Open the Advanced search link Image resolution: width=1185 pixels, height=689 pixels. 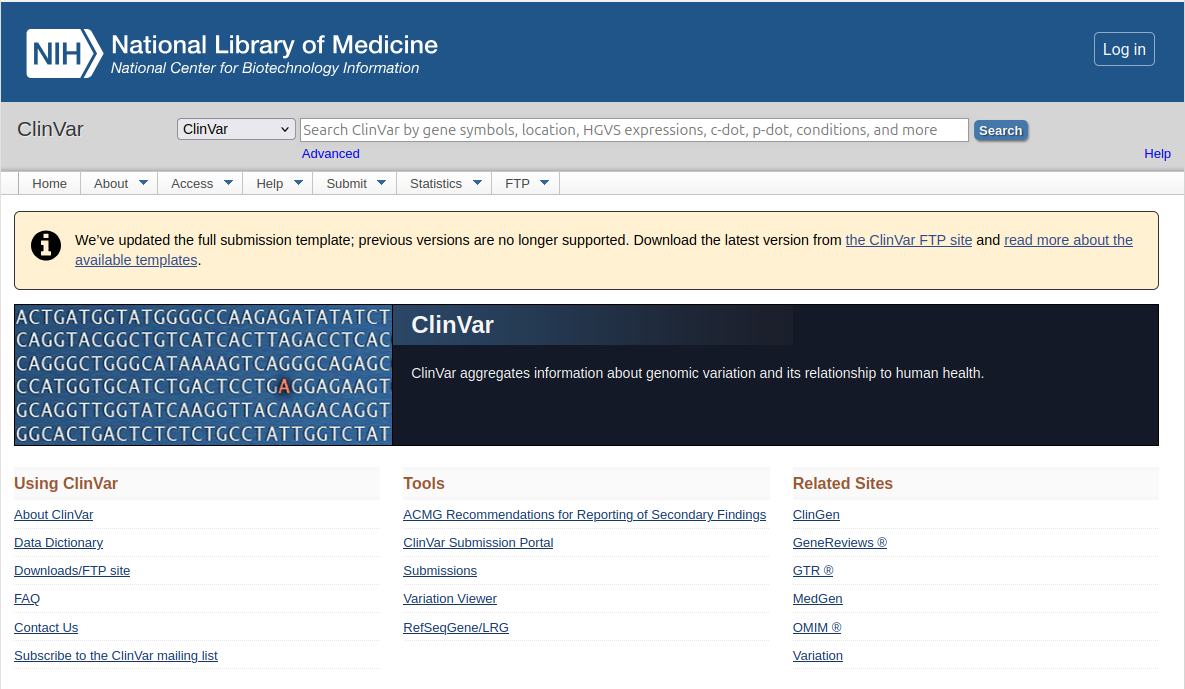[330, 153]
